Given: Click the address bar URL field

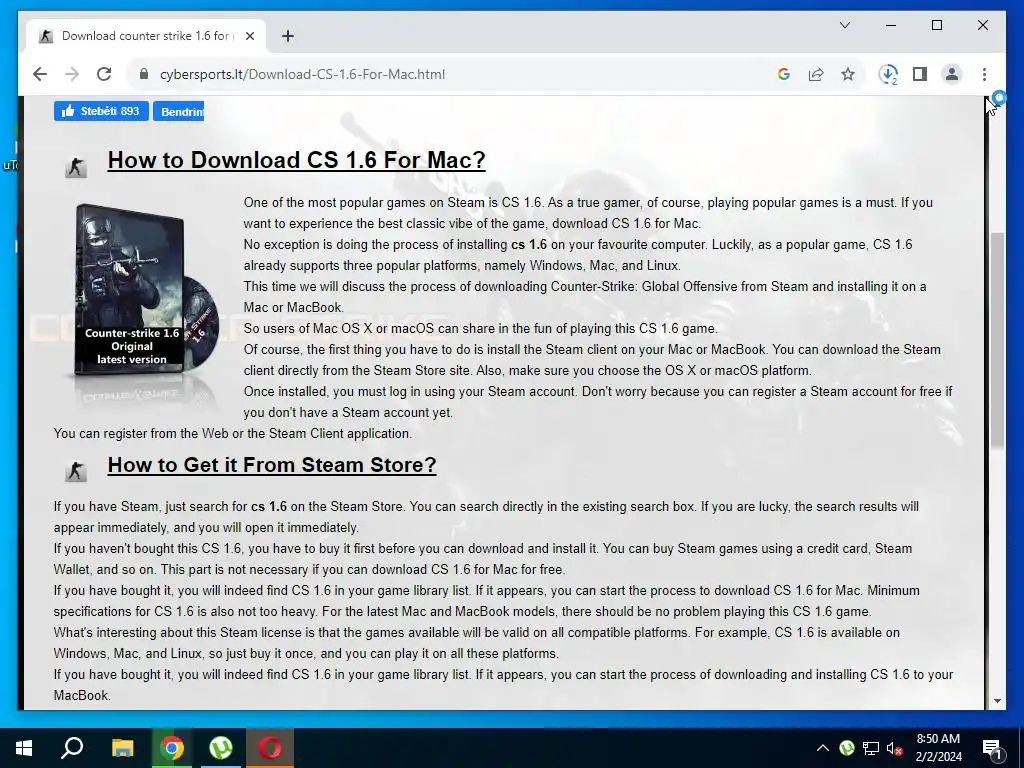Looking at the screenshot, I should [457, 74].
